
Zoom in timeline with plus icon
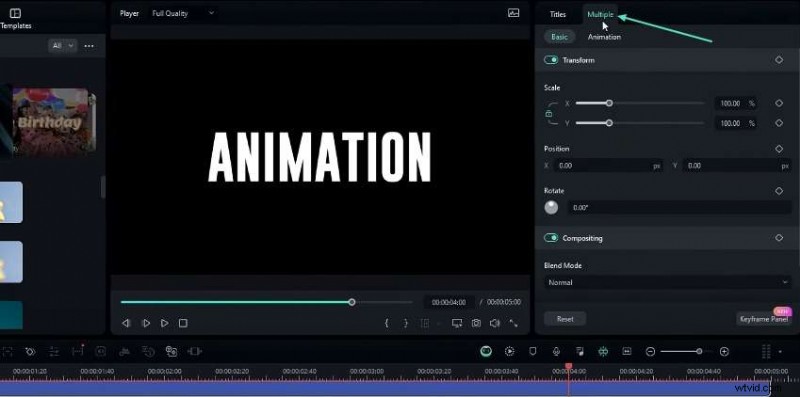(x=724, y=351)
